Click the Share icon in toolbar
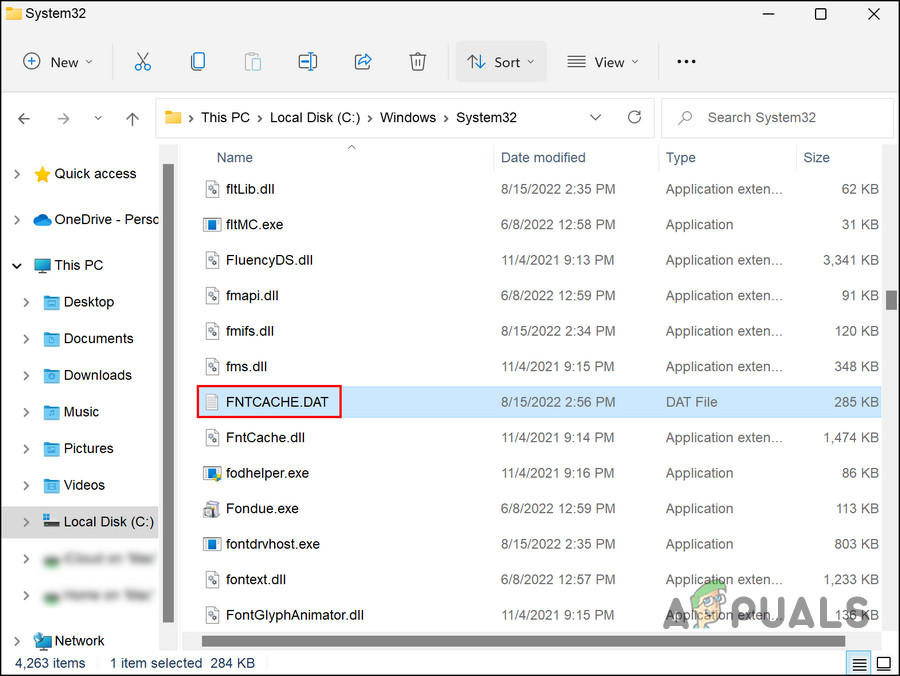The height and width of the screenshot is (676, 900). point(363,61)
